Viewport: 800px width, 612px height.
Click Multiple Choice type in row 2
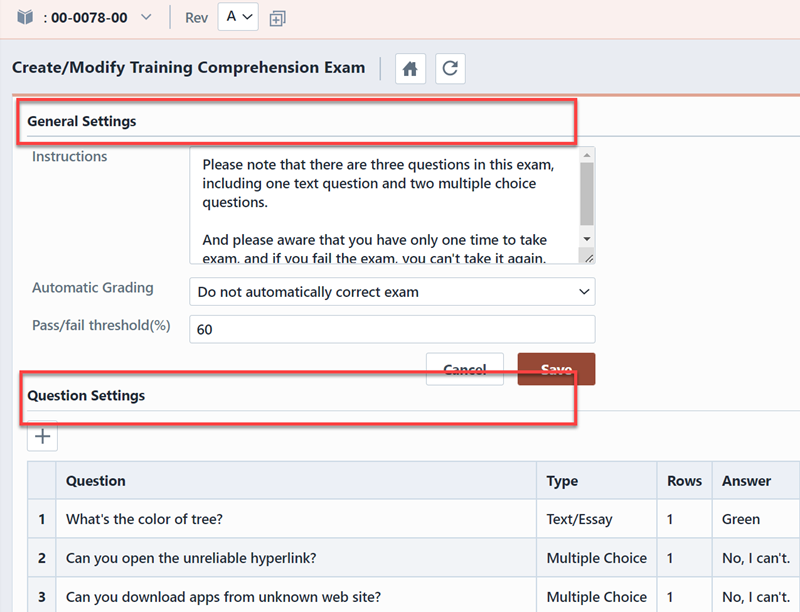point(596,558)
